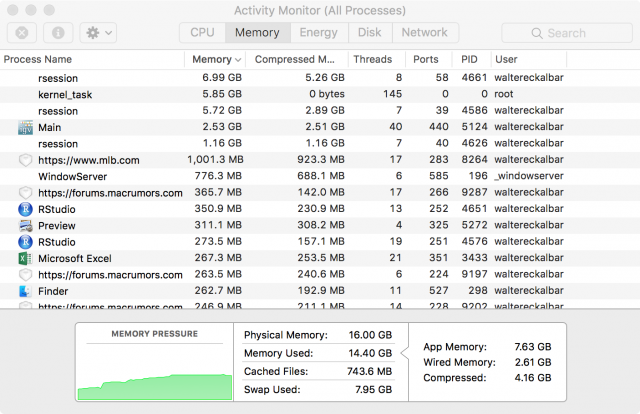Click the Search input field
640x414 pixels.
click(x=565, y=33)
